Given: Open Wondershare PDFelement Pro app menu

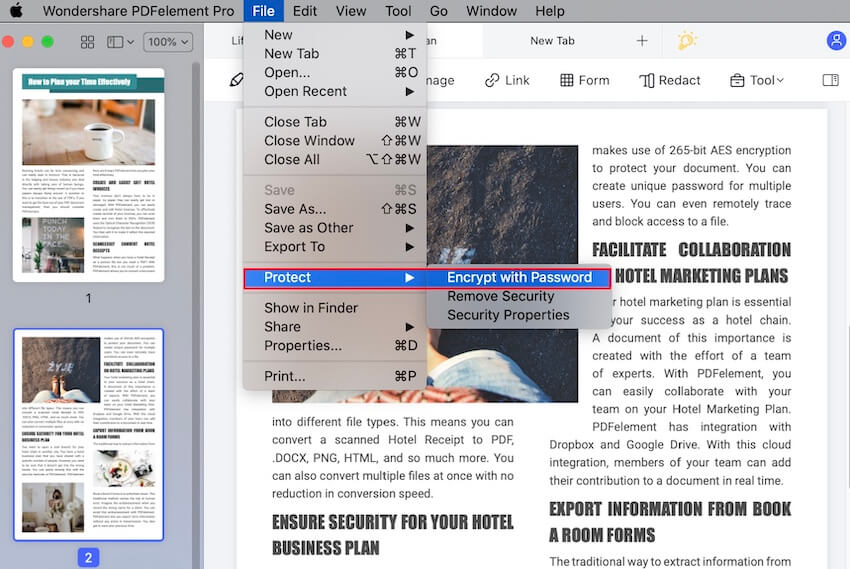Looking at the screenshot, I should coord(139,11).
